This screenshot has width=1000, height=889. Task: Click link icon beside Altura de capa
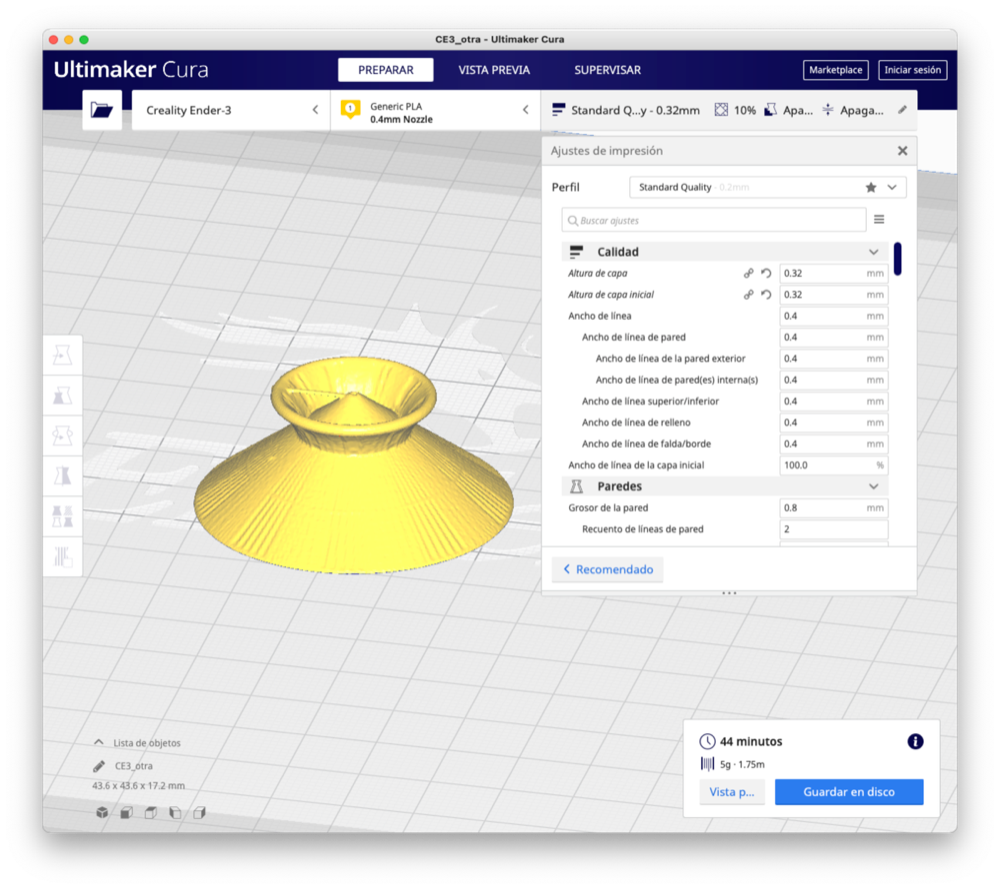[748, 273]
